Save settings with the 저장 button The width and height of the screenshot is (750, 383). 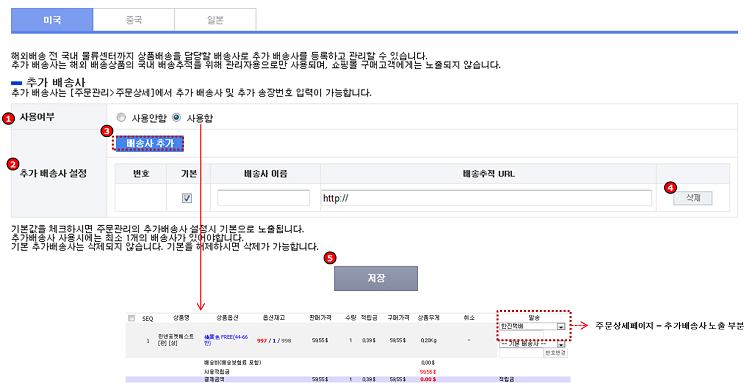(376, 278)
